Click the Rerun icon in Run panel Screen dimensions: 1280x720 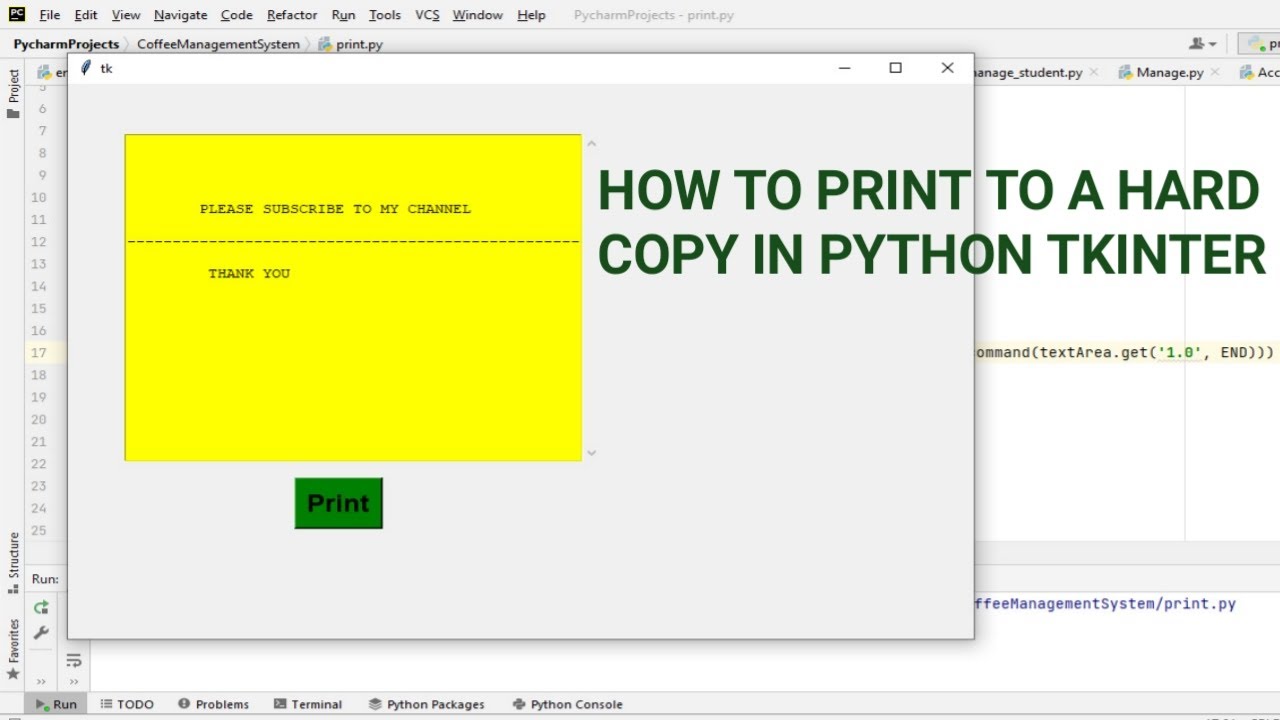click(41, 607)
